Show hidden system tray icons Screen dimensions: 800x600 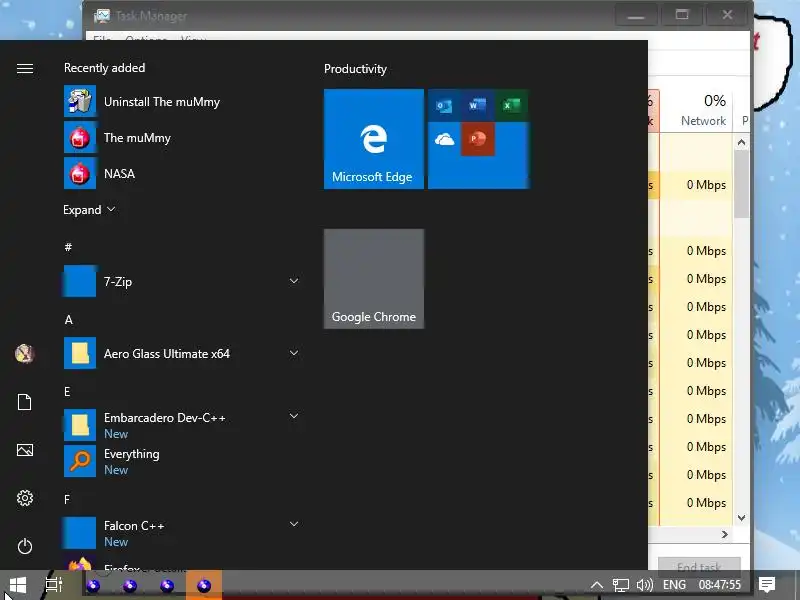(597, 585)
